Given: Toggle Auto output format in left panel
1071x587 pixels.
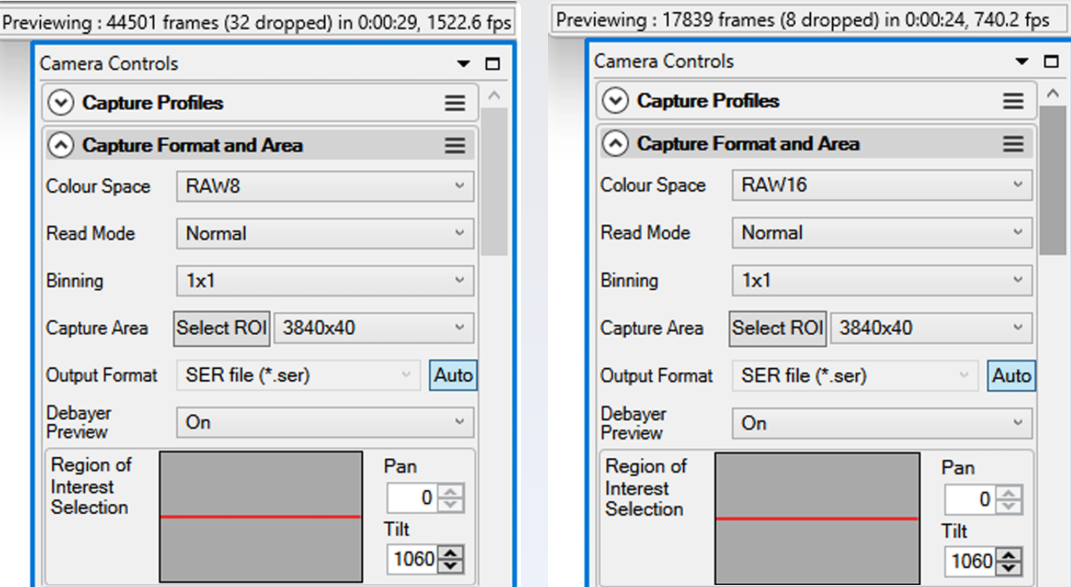Looking at the screenshot, I should (453, 375).
